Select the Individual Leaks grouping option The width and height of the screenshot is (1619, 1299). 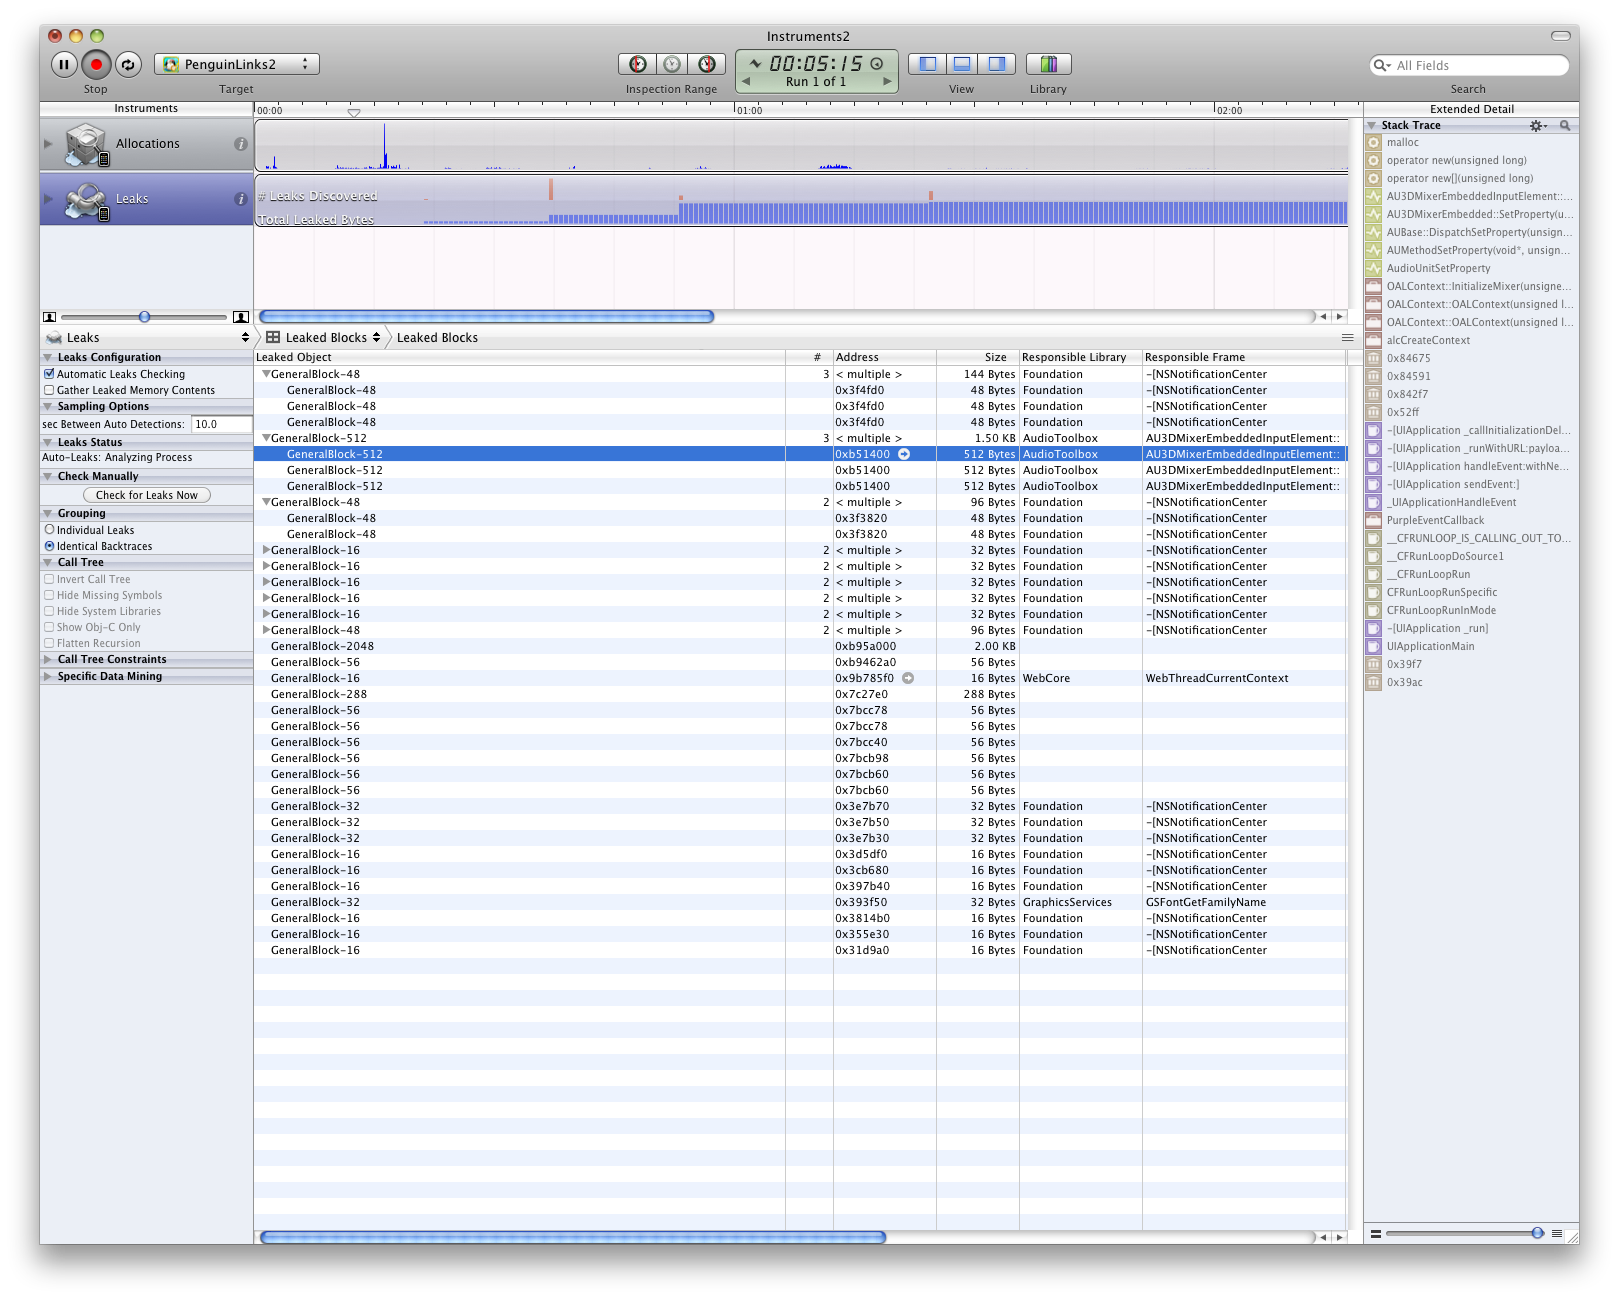[49, 530]
